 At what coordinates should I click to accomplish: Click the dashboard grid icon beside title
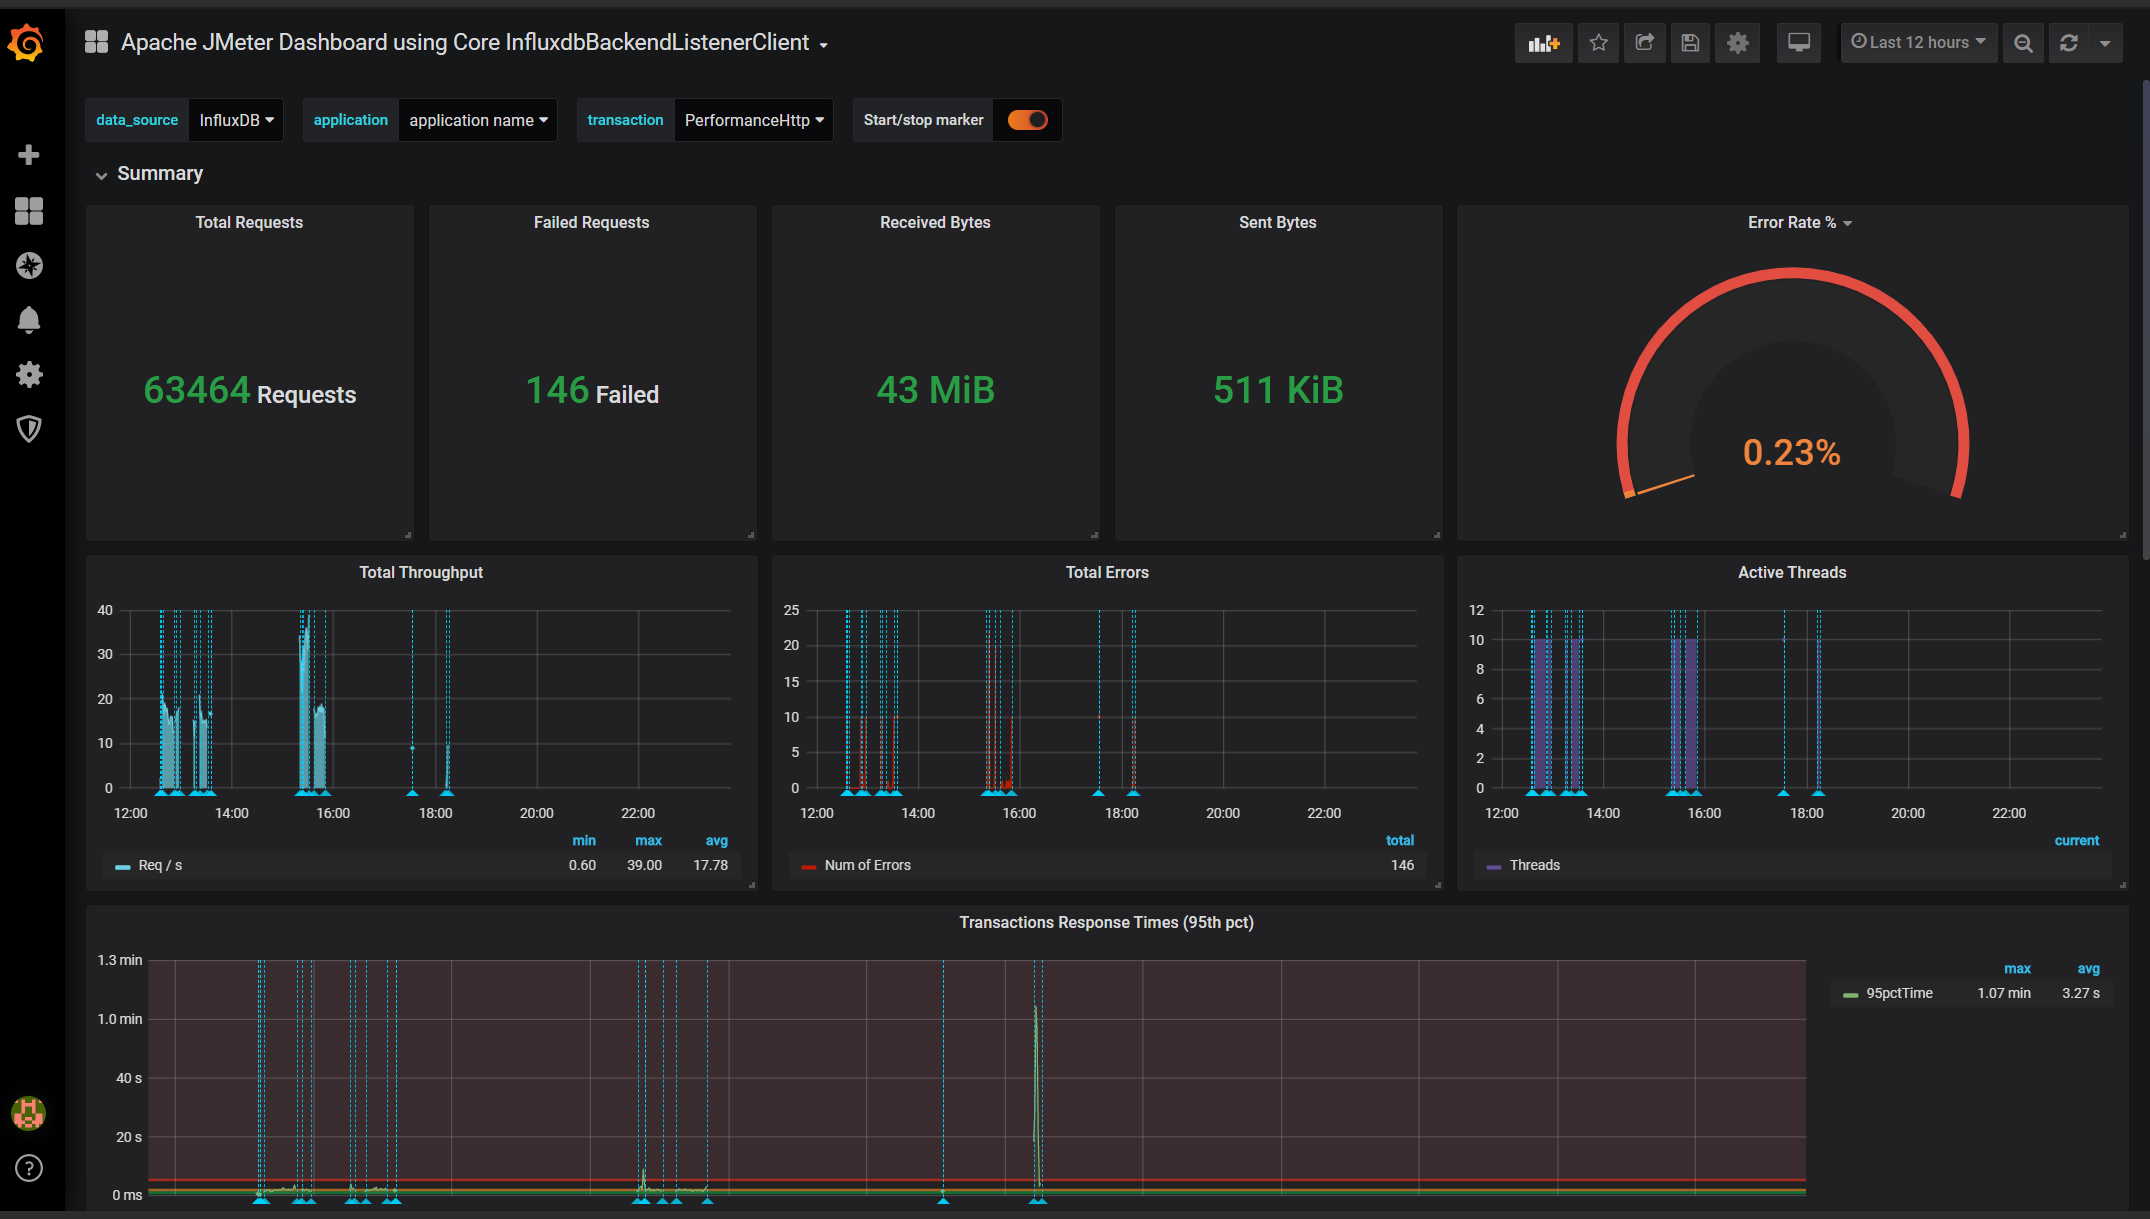tap(96, 42)
